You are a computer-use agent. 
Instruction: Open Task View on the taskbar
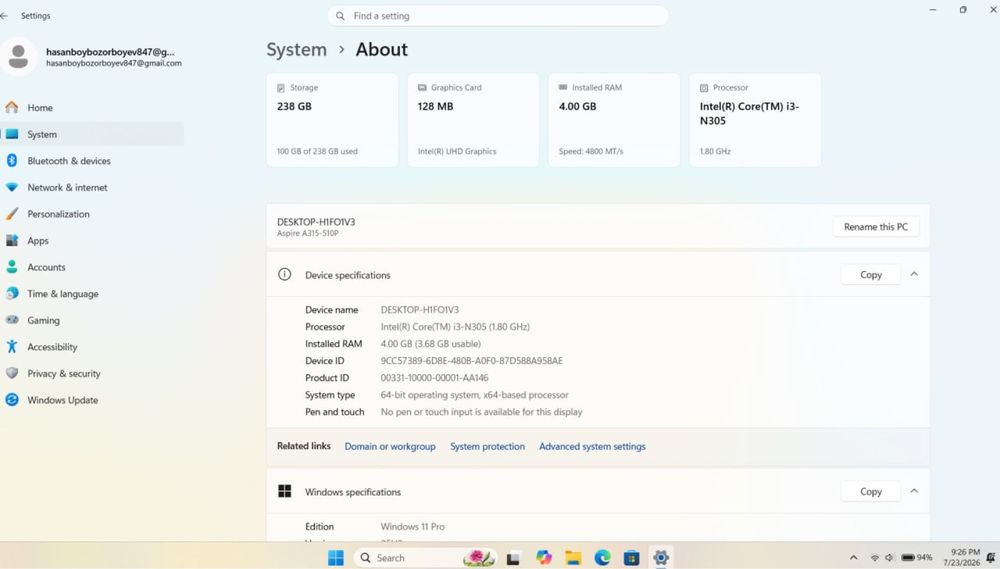click(513, 558)
